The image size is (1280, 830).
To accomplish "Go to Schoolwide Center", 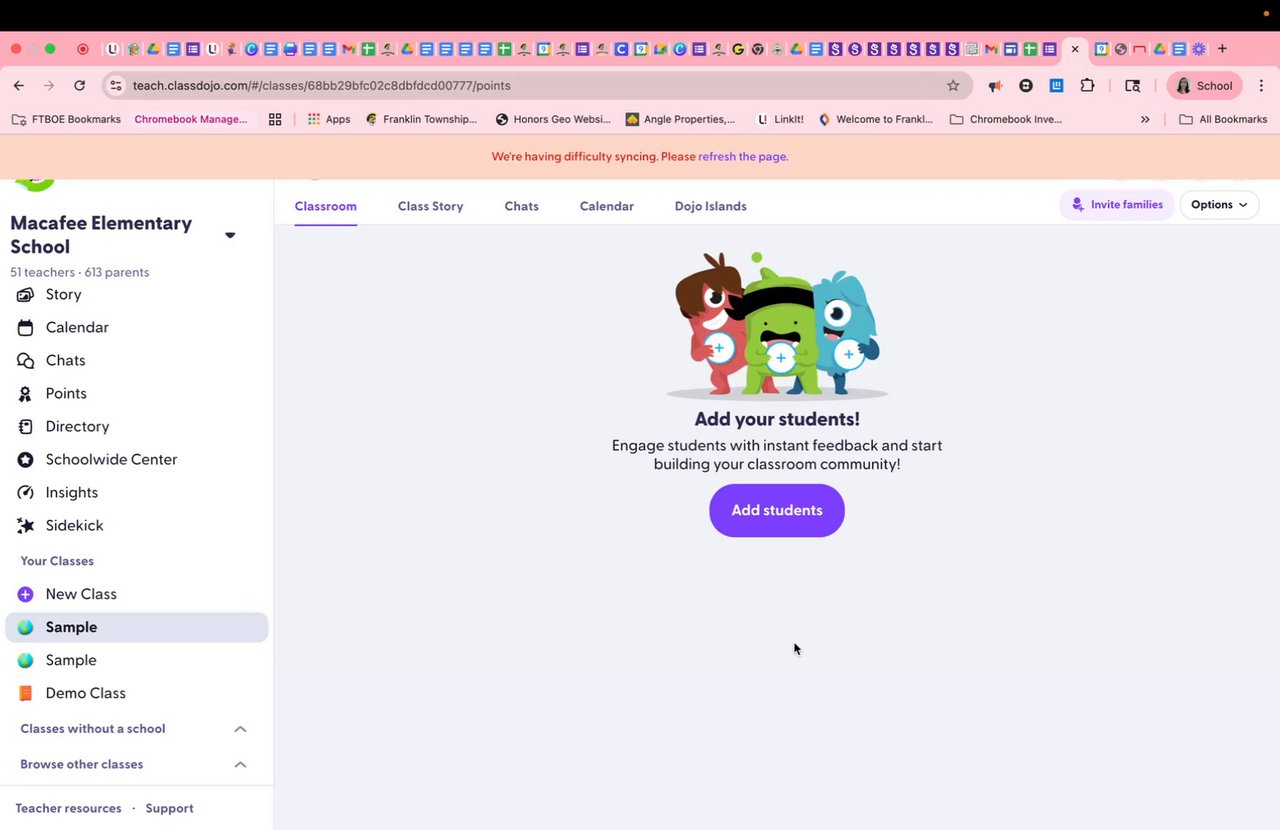I will [x=111, y=459].
